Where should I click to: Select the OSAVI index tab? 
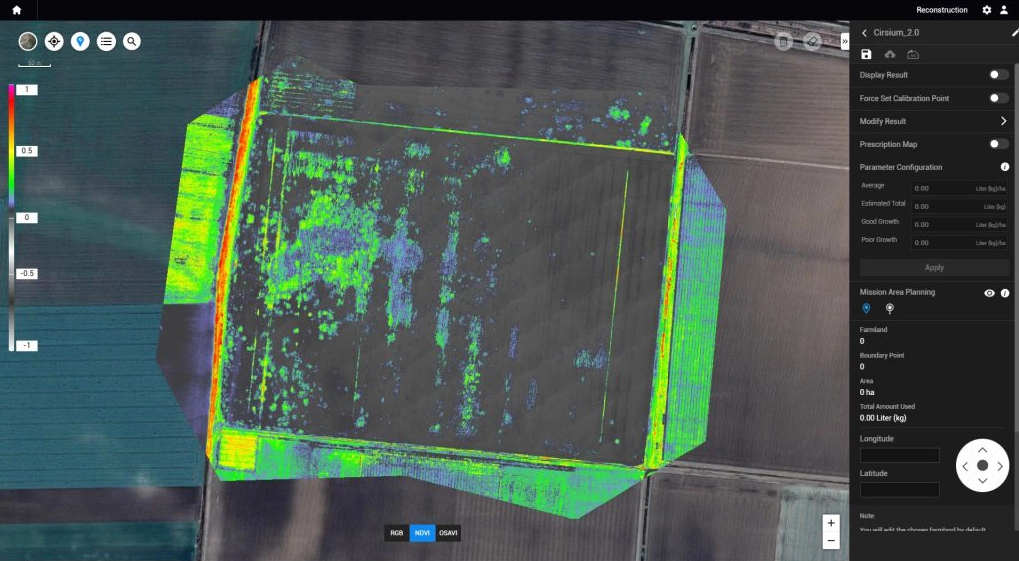pos(448,533)
